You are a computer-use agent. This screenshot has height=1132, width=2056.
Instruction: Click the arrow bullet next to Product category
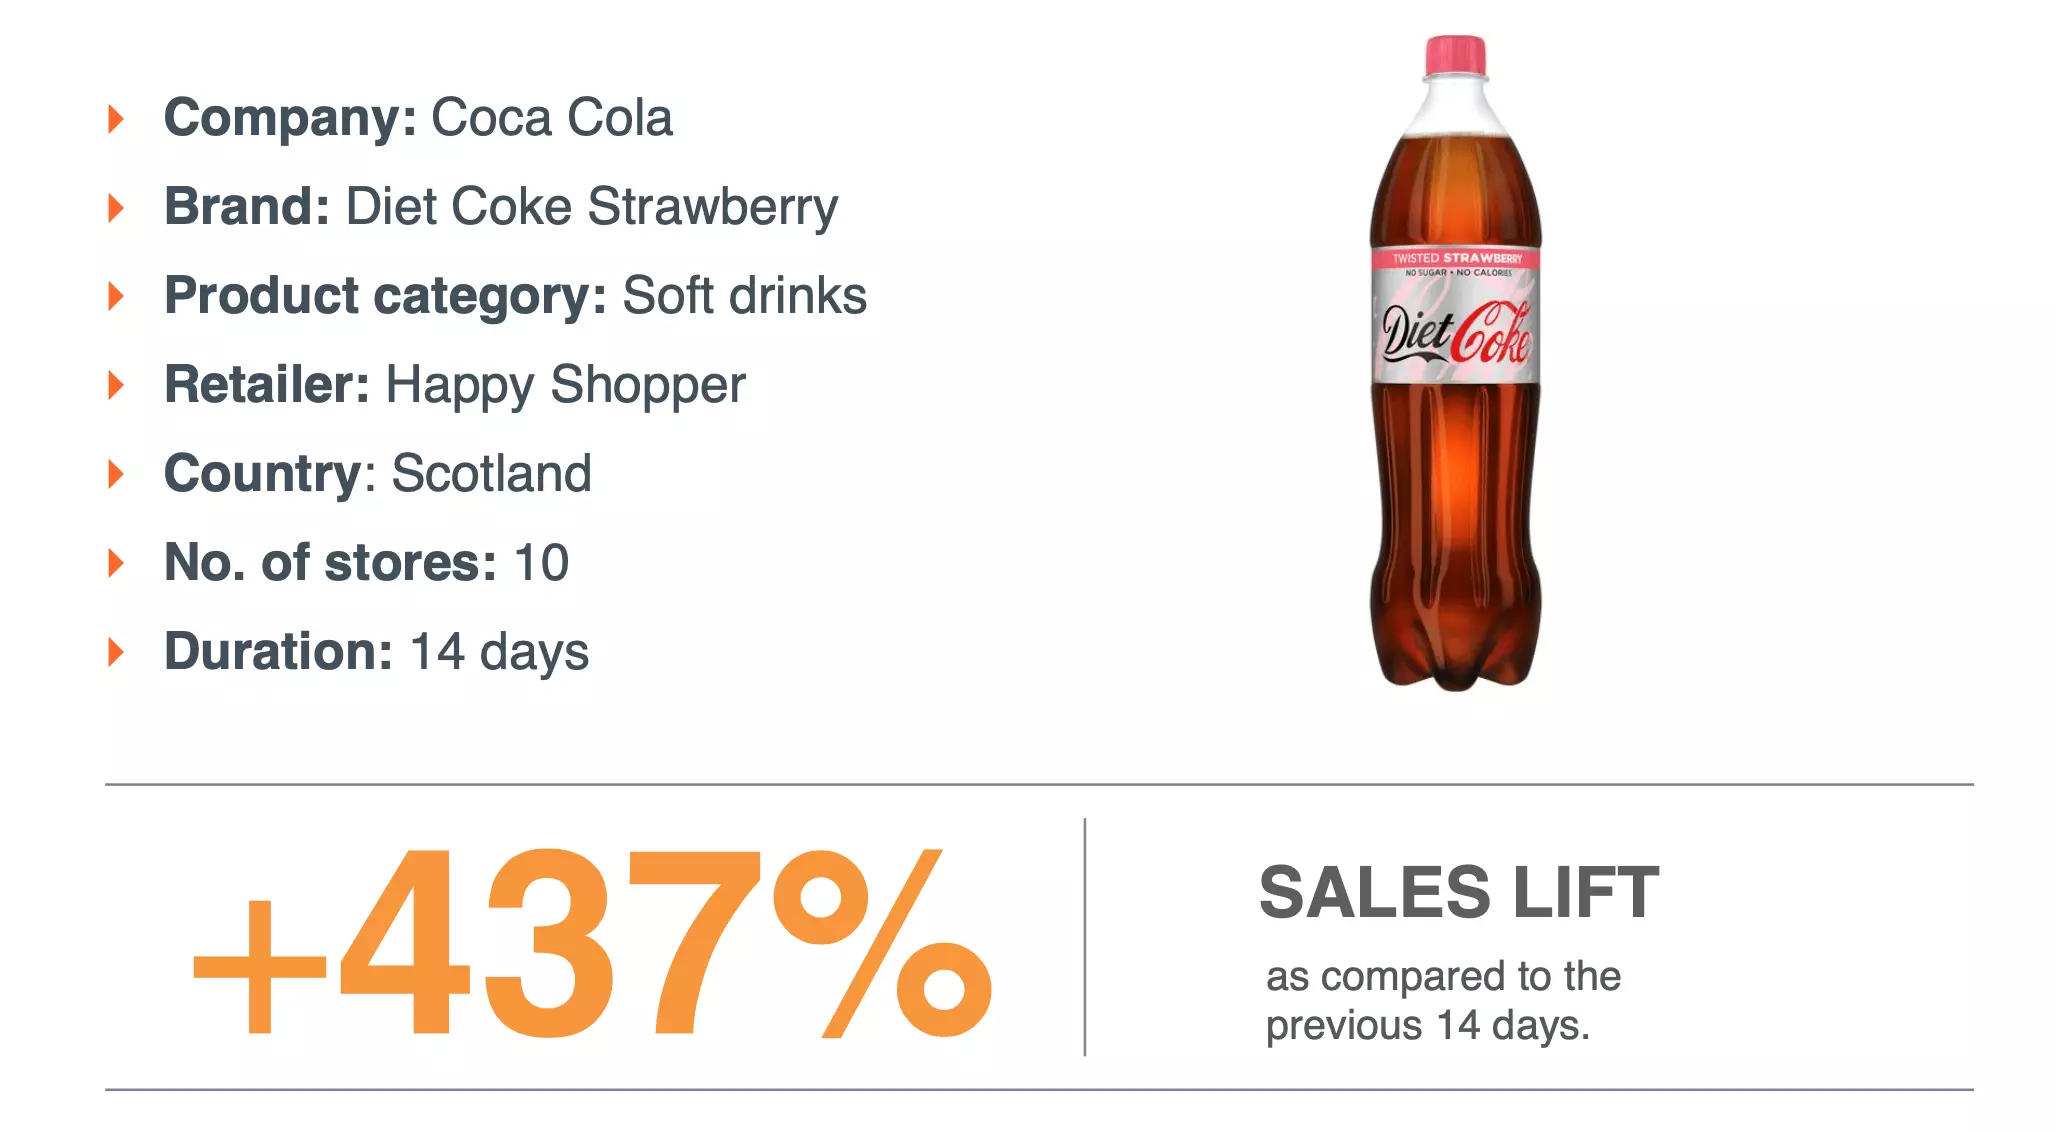tap(116, 296)
